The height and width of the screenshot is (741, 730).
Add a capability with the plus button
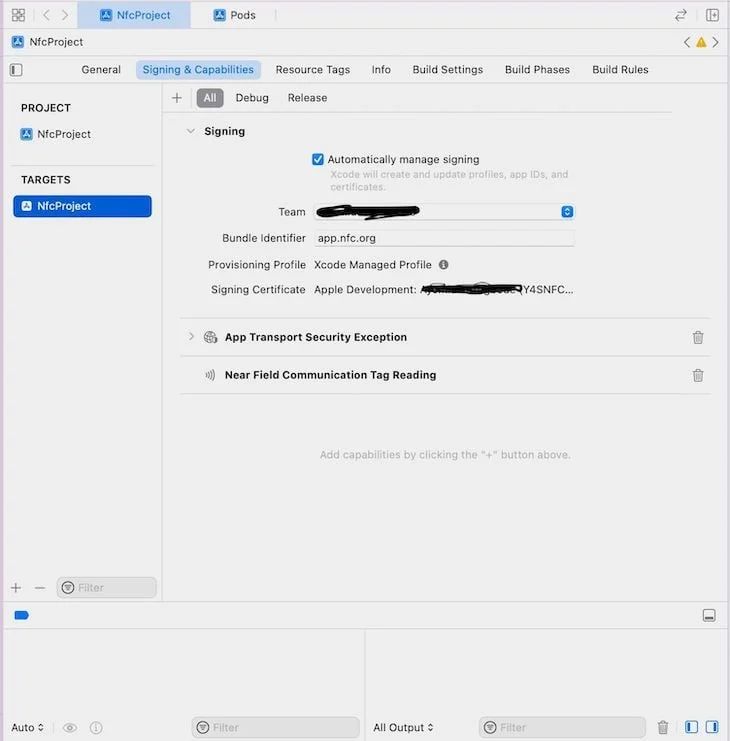(x=177, y=98)
